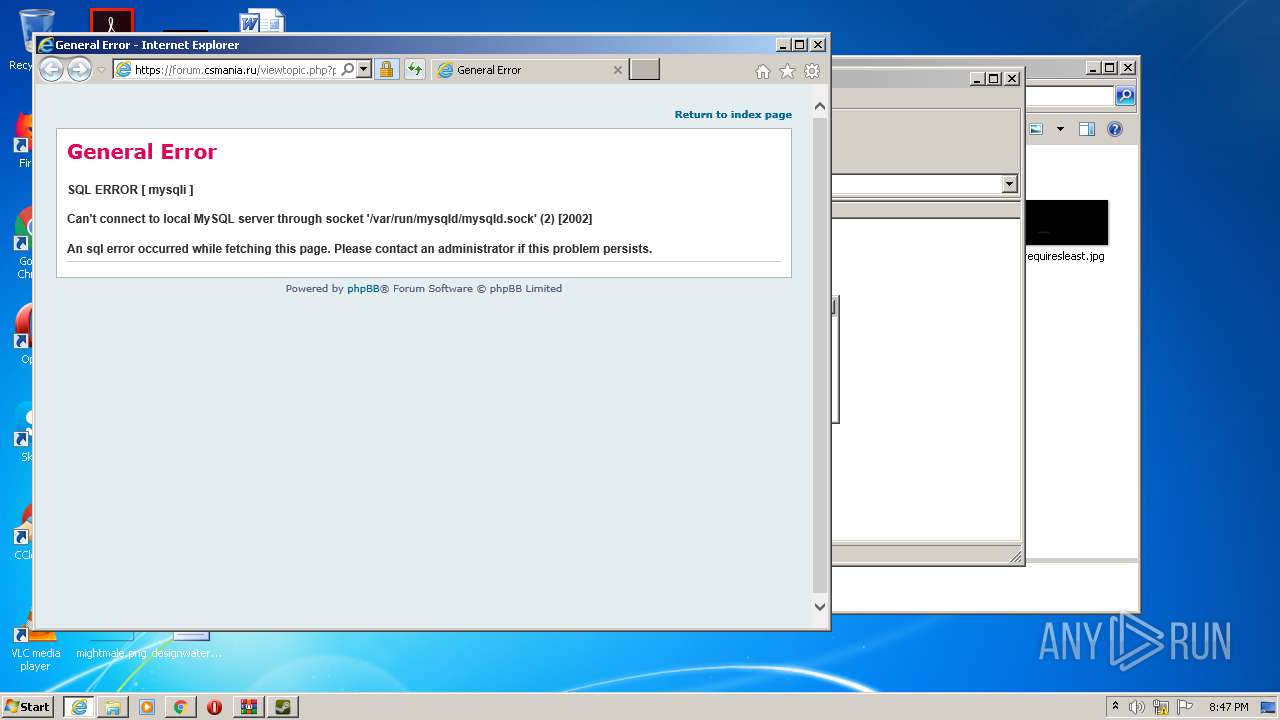Image resolution: width=1280 pixels, height=720 pixels.
Task: Toggle the preview pane icon in Explorer
Action: tap(1087, 129)
